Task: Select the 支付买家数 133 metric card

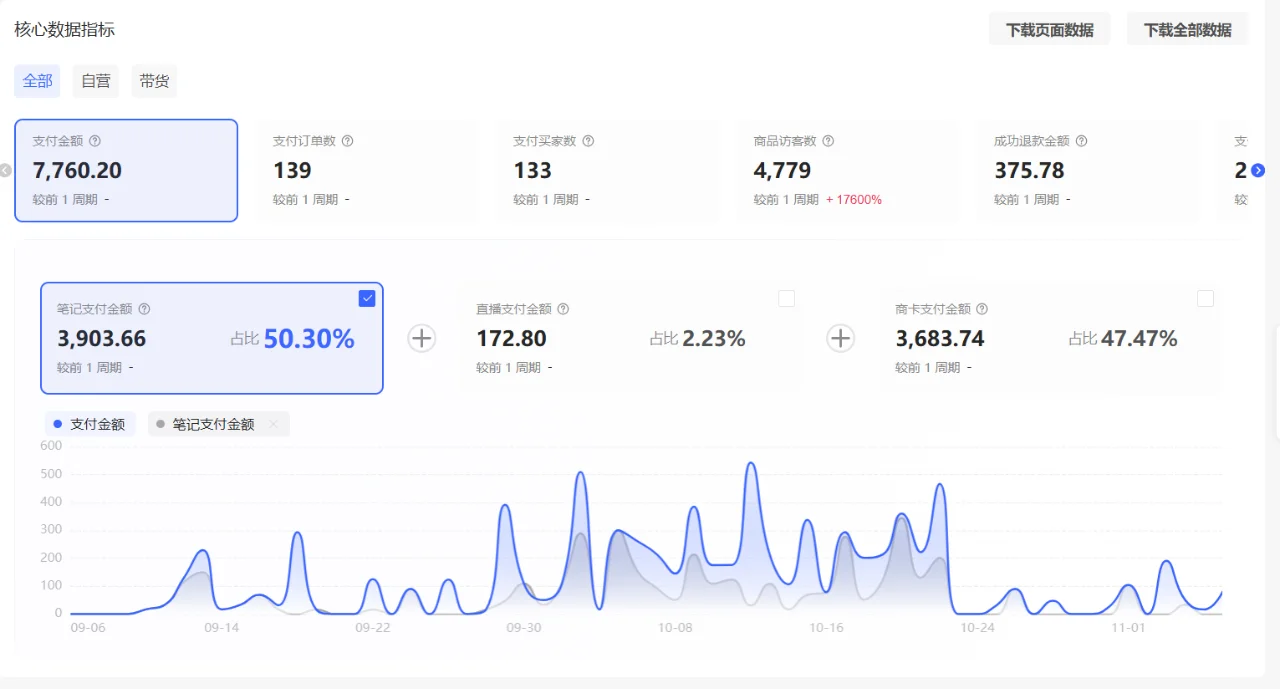Action: pos(606,170)
